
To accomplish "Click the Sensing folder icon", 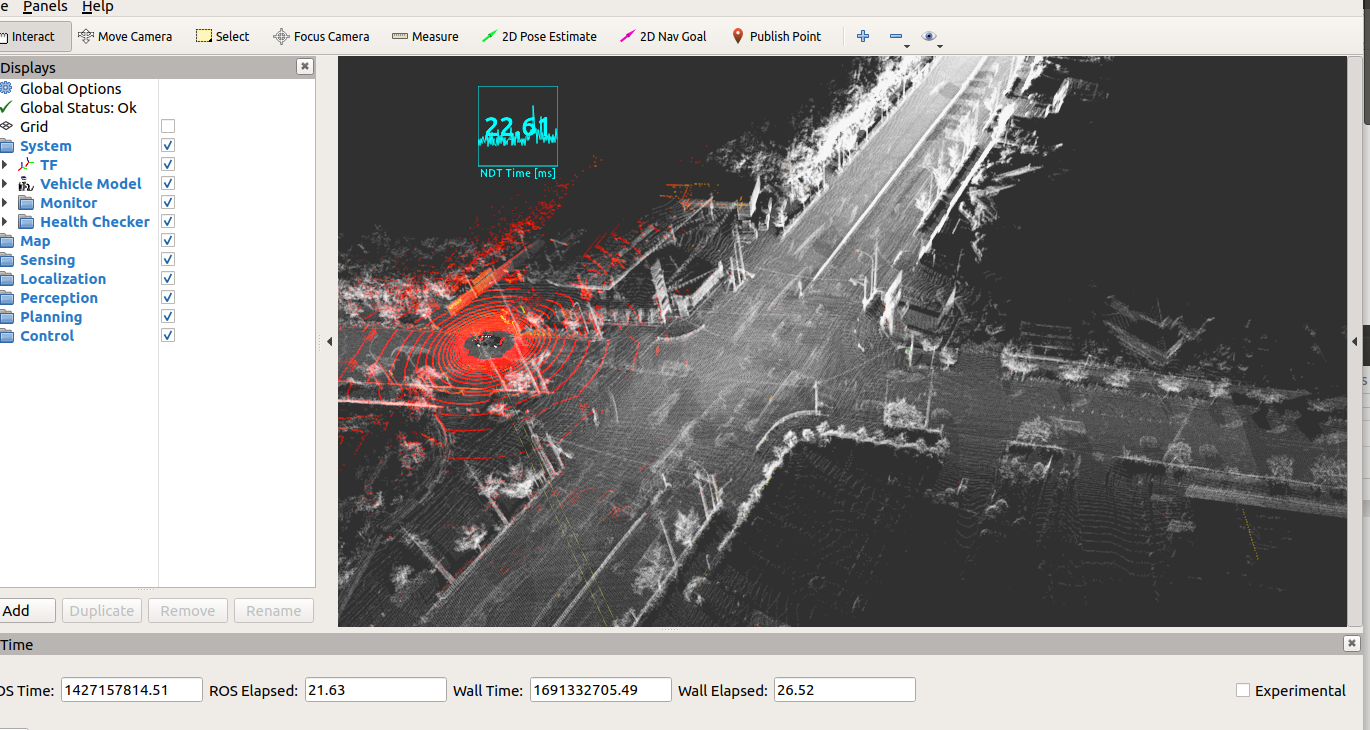I will (7, 260).
